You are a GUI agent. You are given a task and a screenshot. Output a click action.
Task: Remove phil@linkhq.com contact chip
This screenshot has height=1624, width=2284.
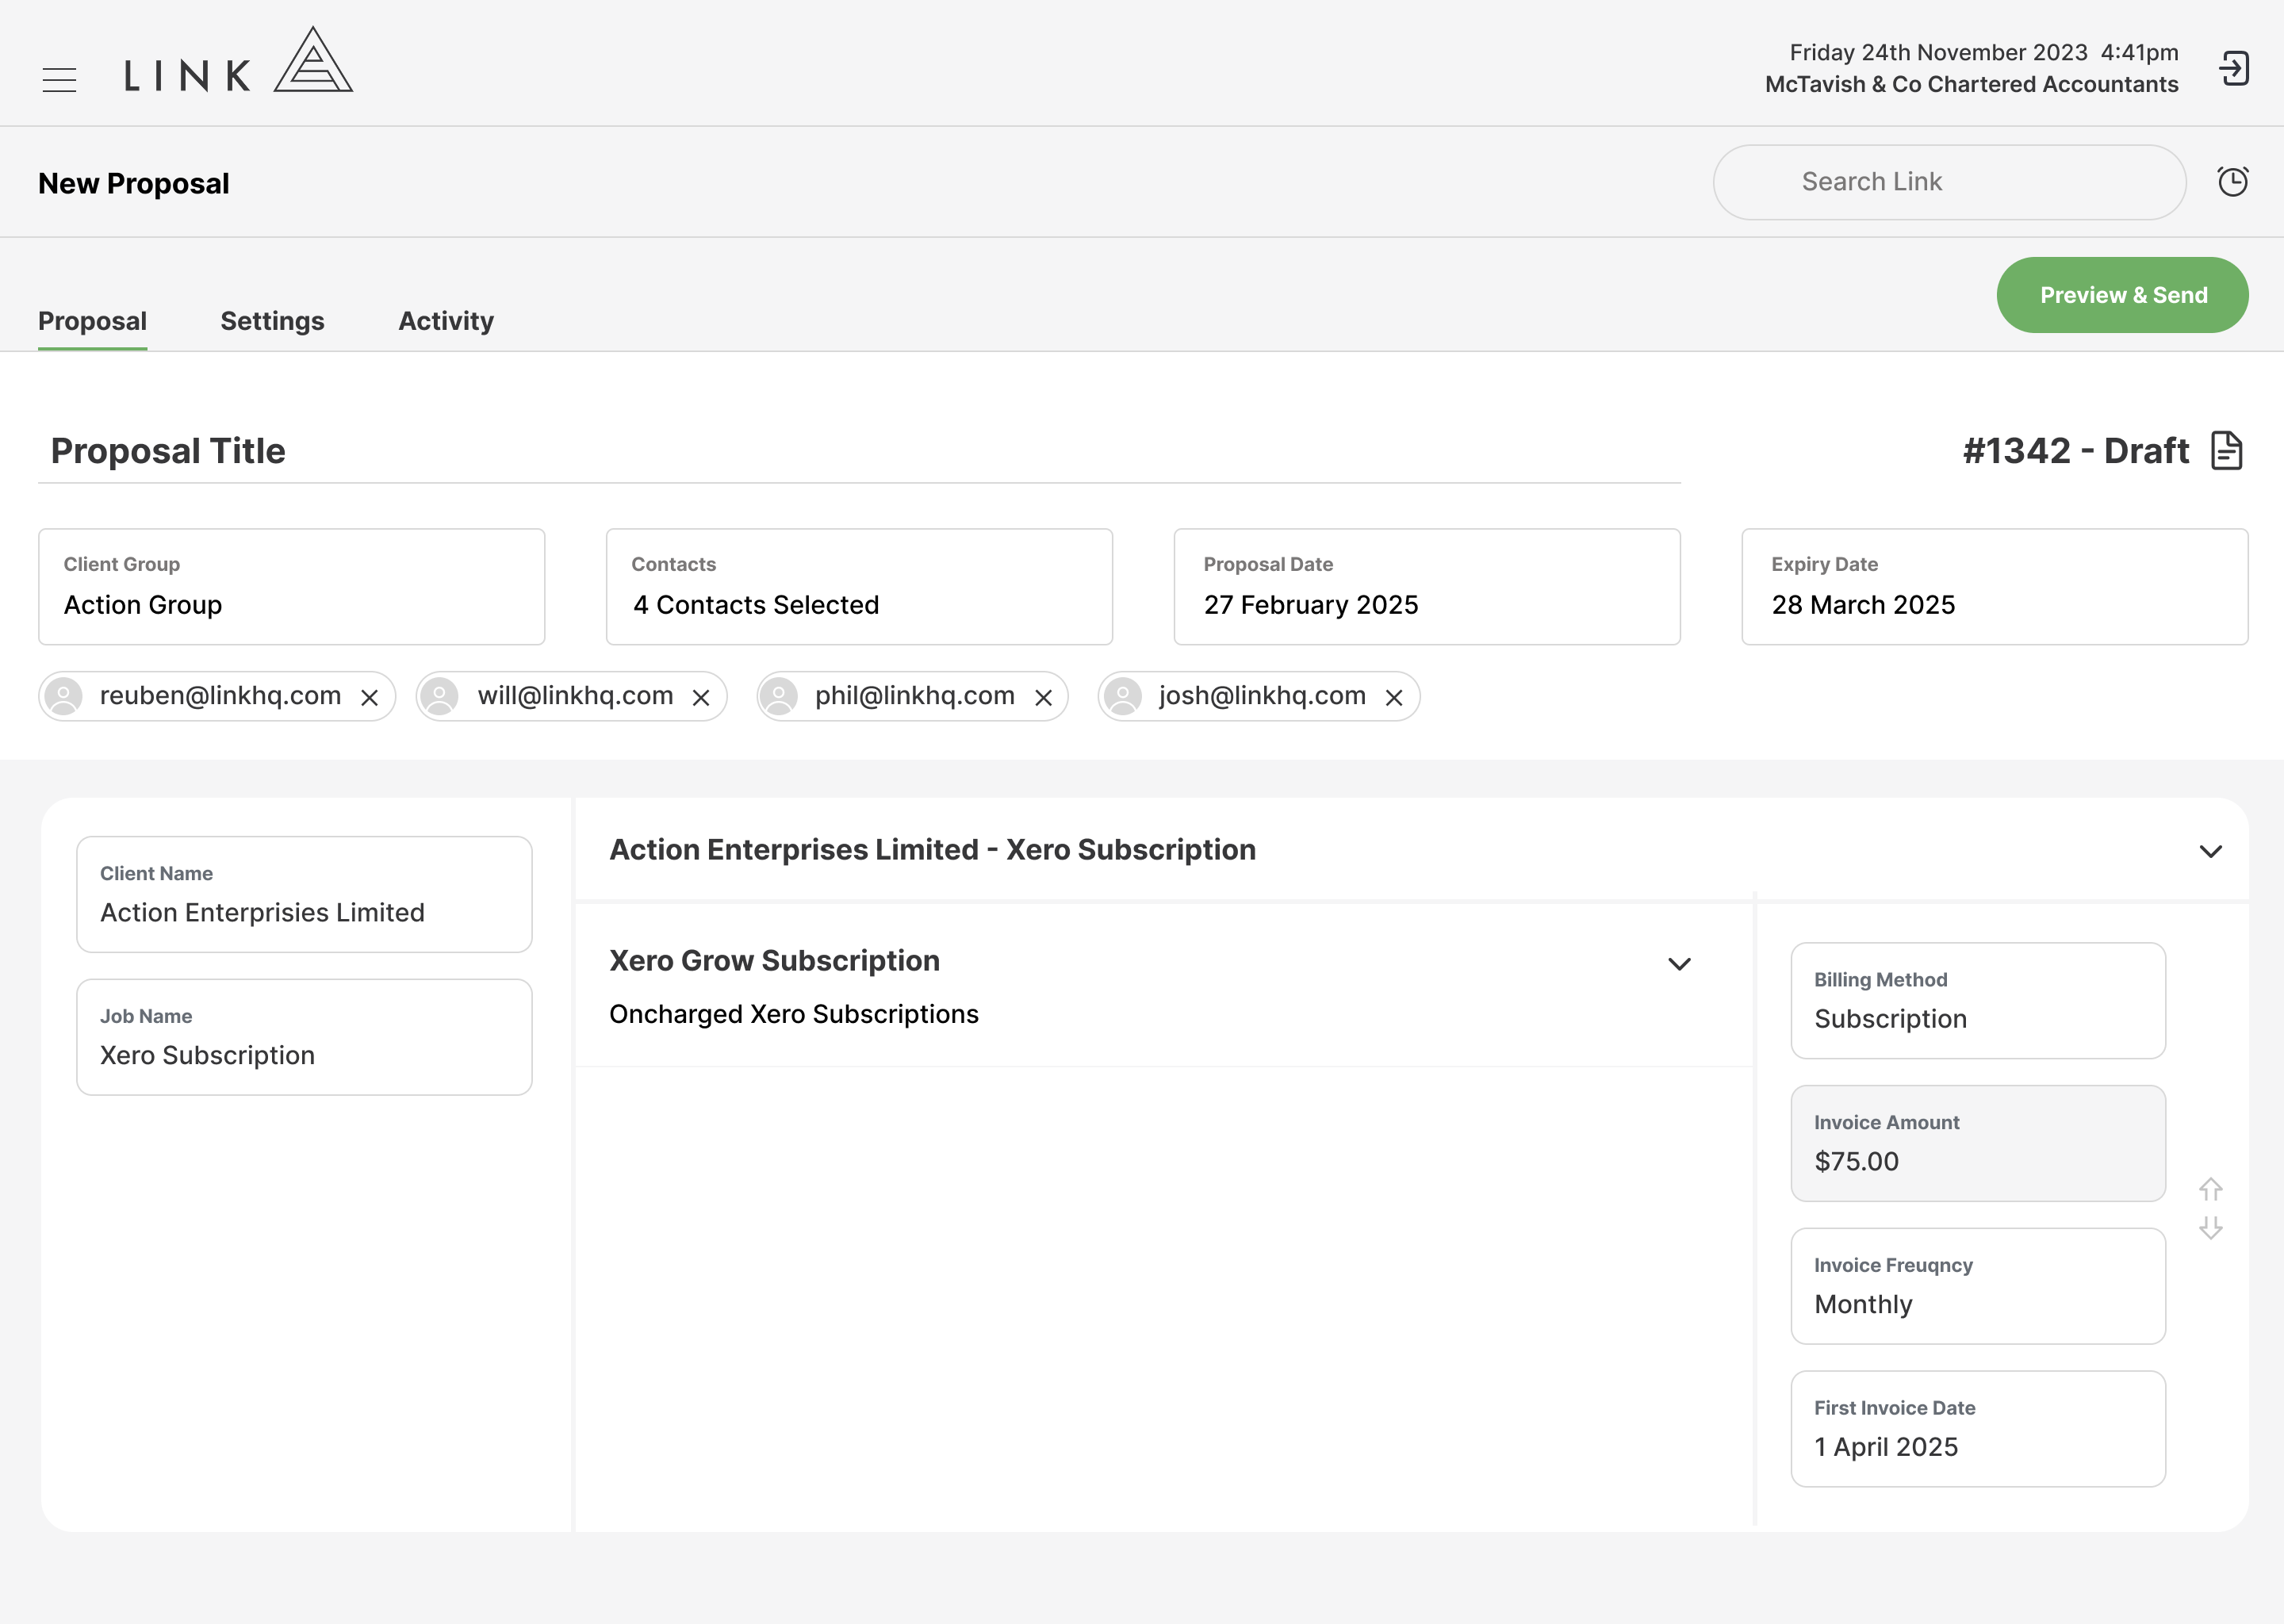(1043, 697)
